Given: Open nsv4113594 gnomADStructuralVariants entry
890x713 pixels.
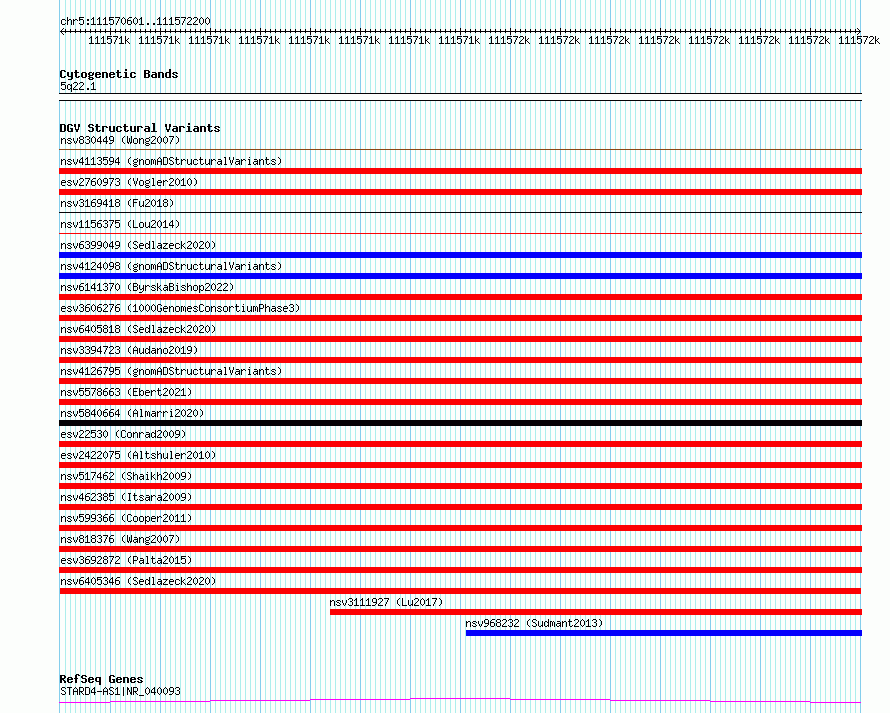Looking at the screenshot, I should [171, 161].
